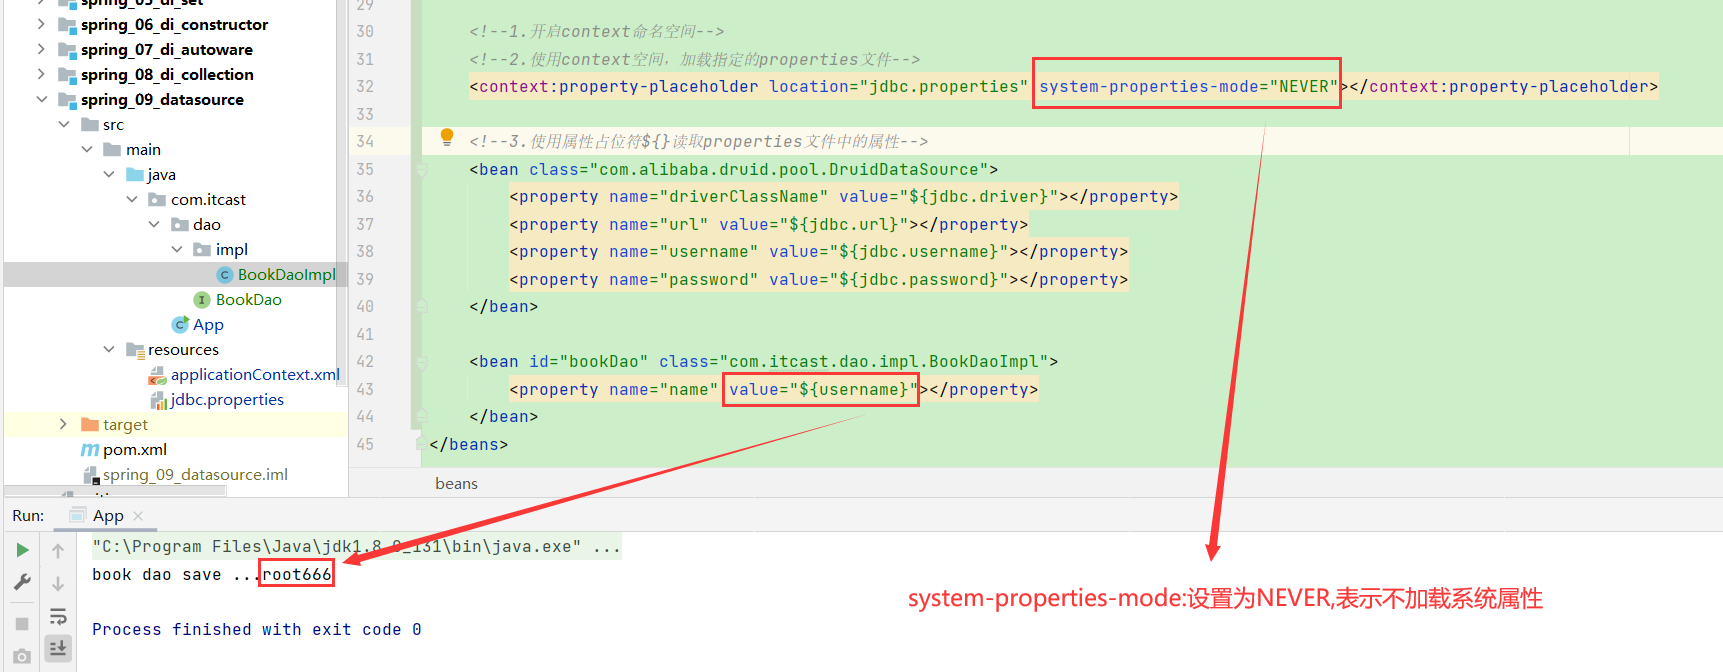Click the Down the stack trace arrow
The width and height of the screenshot is (1723, 672).
58,583
